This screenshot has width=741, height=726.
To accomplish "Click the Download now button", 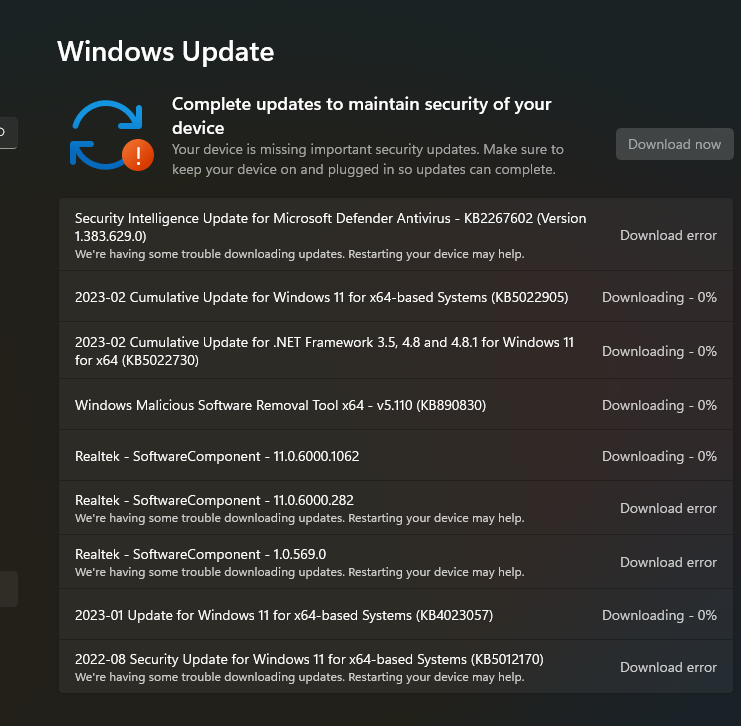I will click(674, 144).
